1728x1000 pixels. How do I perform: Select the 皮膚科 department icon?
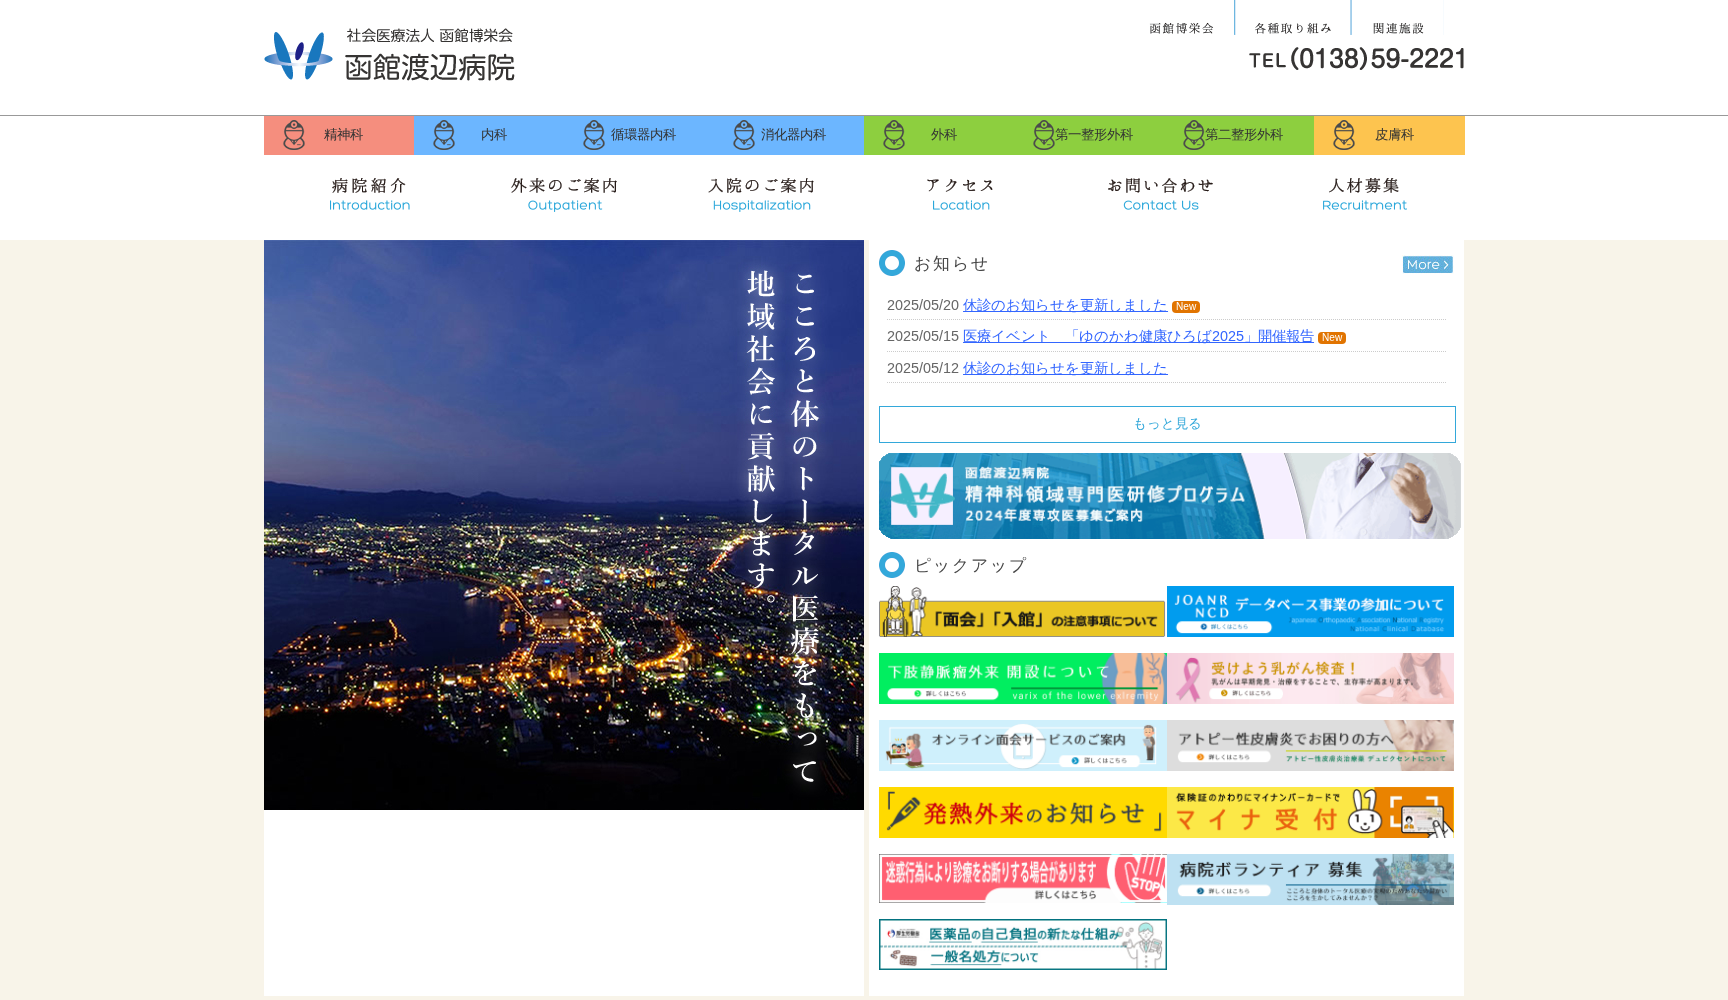click(1344, 135)
